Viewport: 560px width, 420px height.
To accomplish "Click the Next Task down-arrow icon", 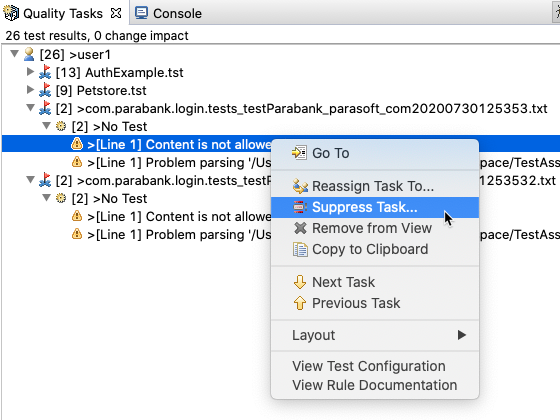I will pos(300,282).
